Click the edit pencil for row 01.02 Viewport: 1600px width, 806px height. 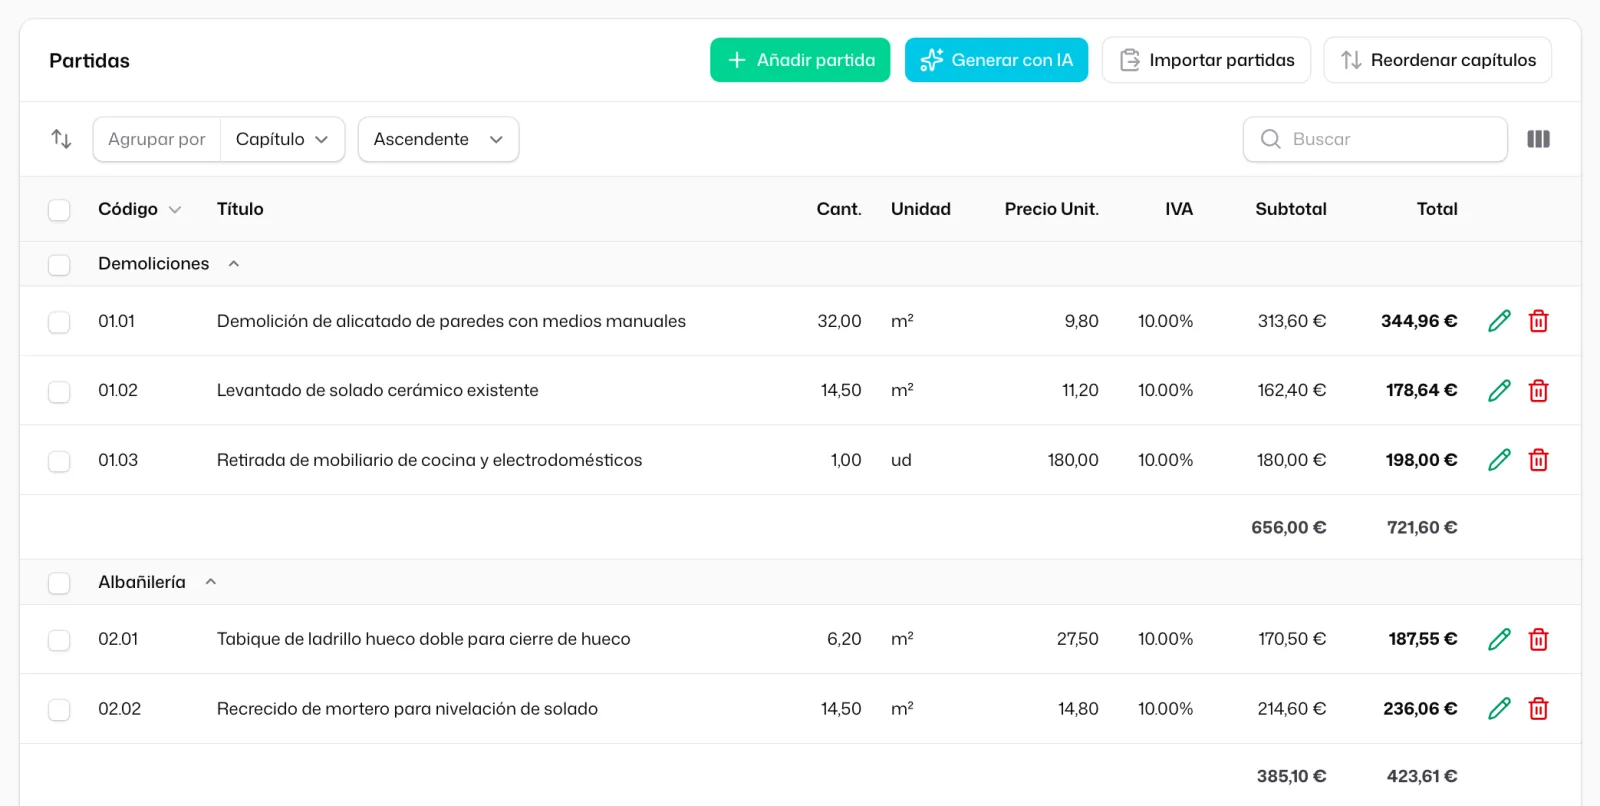coord(1499,390)
